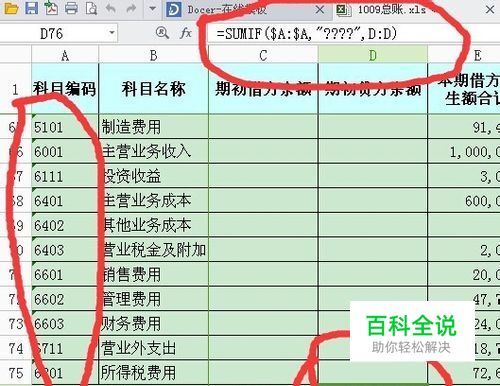Click the name box showing D76

click(x=52, y=33)
